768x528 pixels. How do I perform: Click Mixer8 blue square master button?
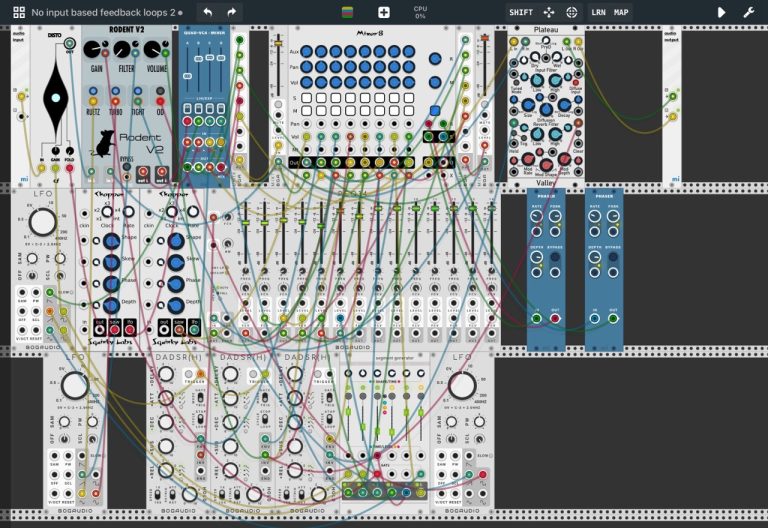434,110
